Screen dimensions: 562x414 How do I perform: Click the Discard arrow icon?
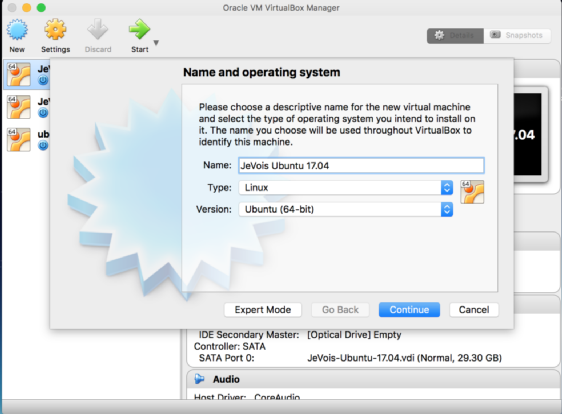tap(97, 29)
